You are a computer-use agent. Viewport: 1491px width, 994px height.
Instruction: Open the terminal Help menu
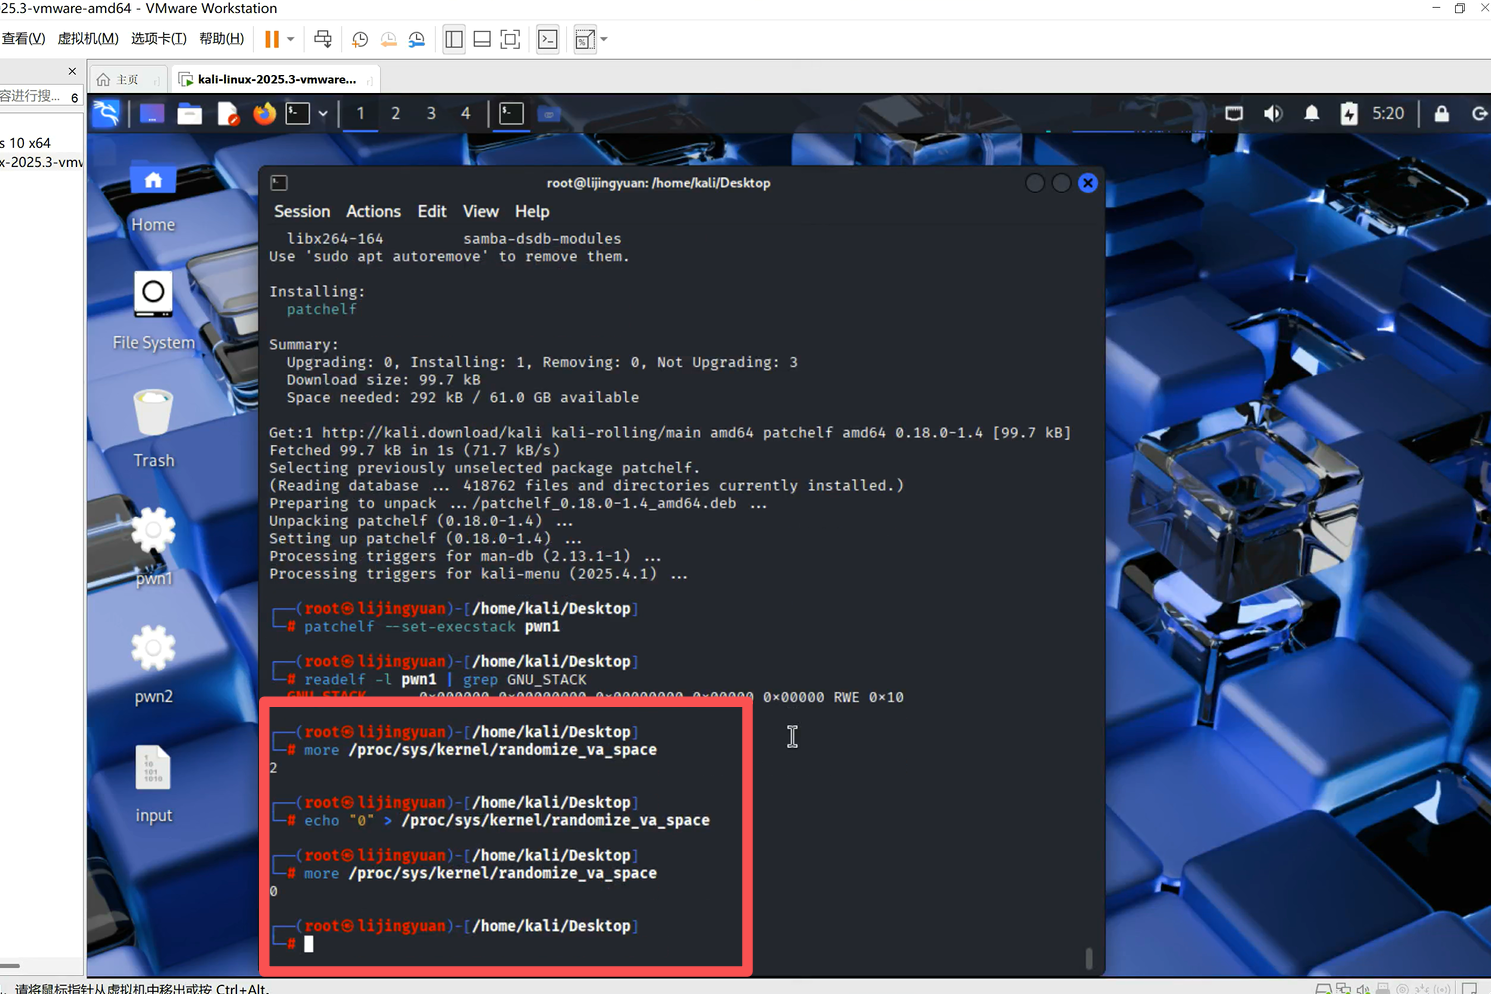point(532,212)
